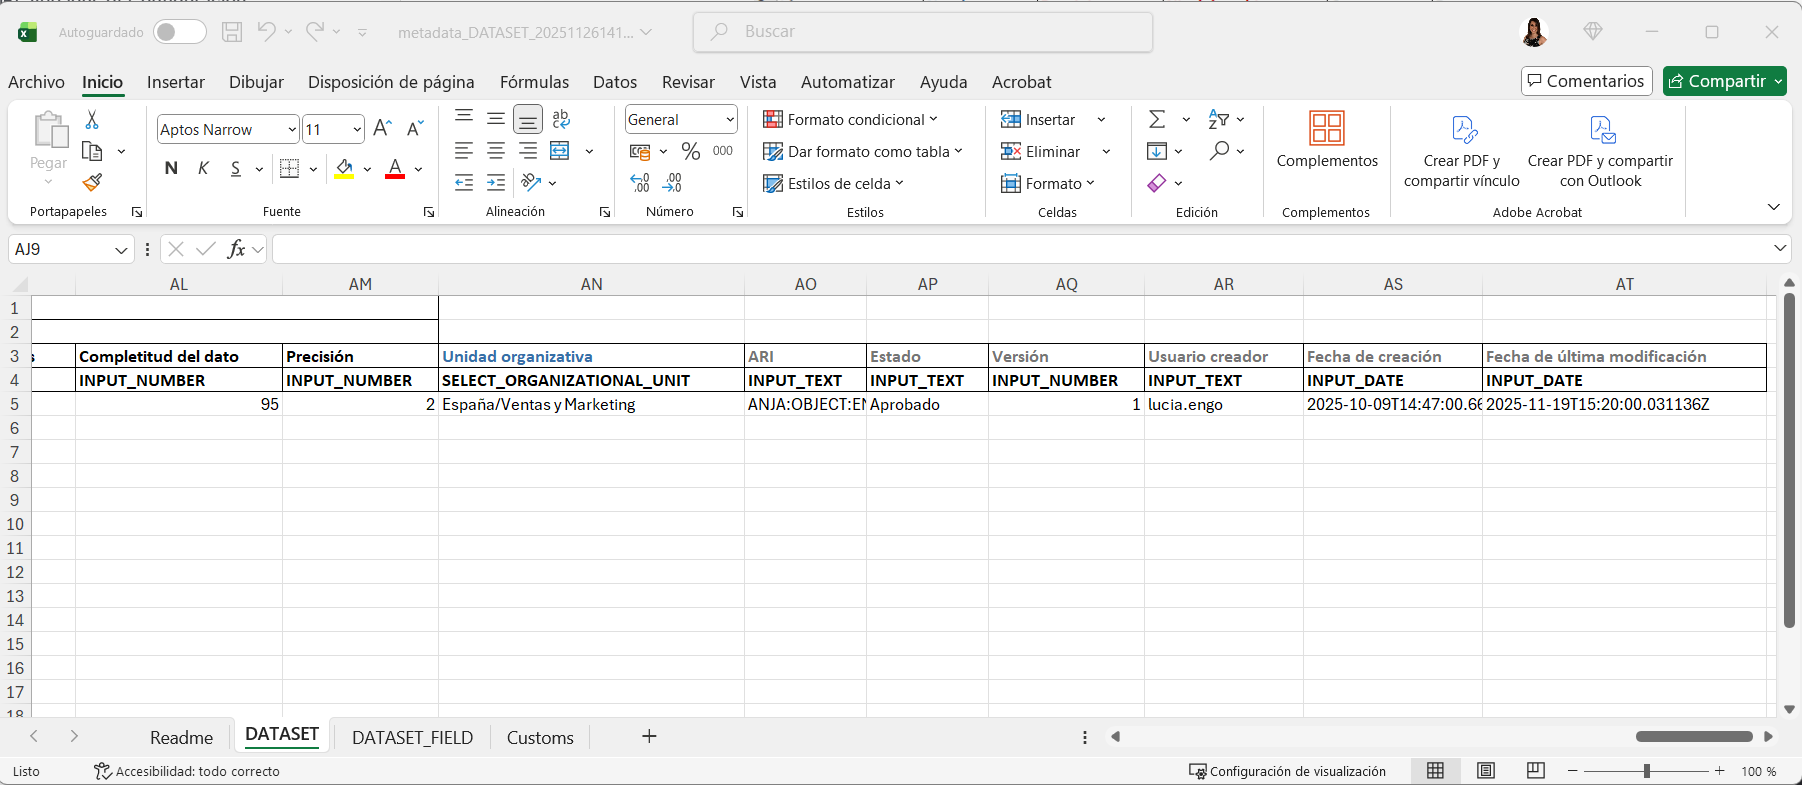Click the Buscar search box
The height and width of the screenshot is (785, 1802).
[x=922, y=32]
